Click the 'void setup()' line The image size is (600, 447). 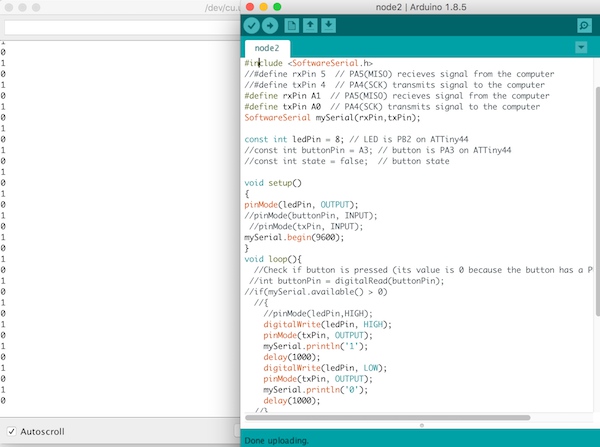point(273,183)
